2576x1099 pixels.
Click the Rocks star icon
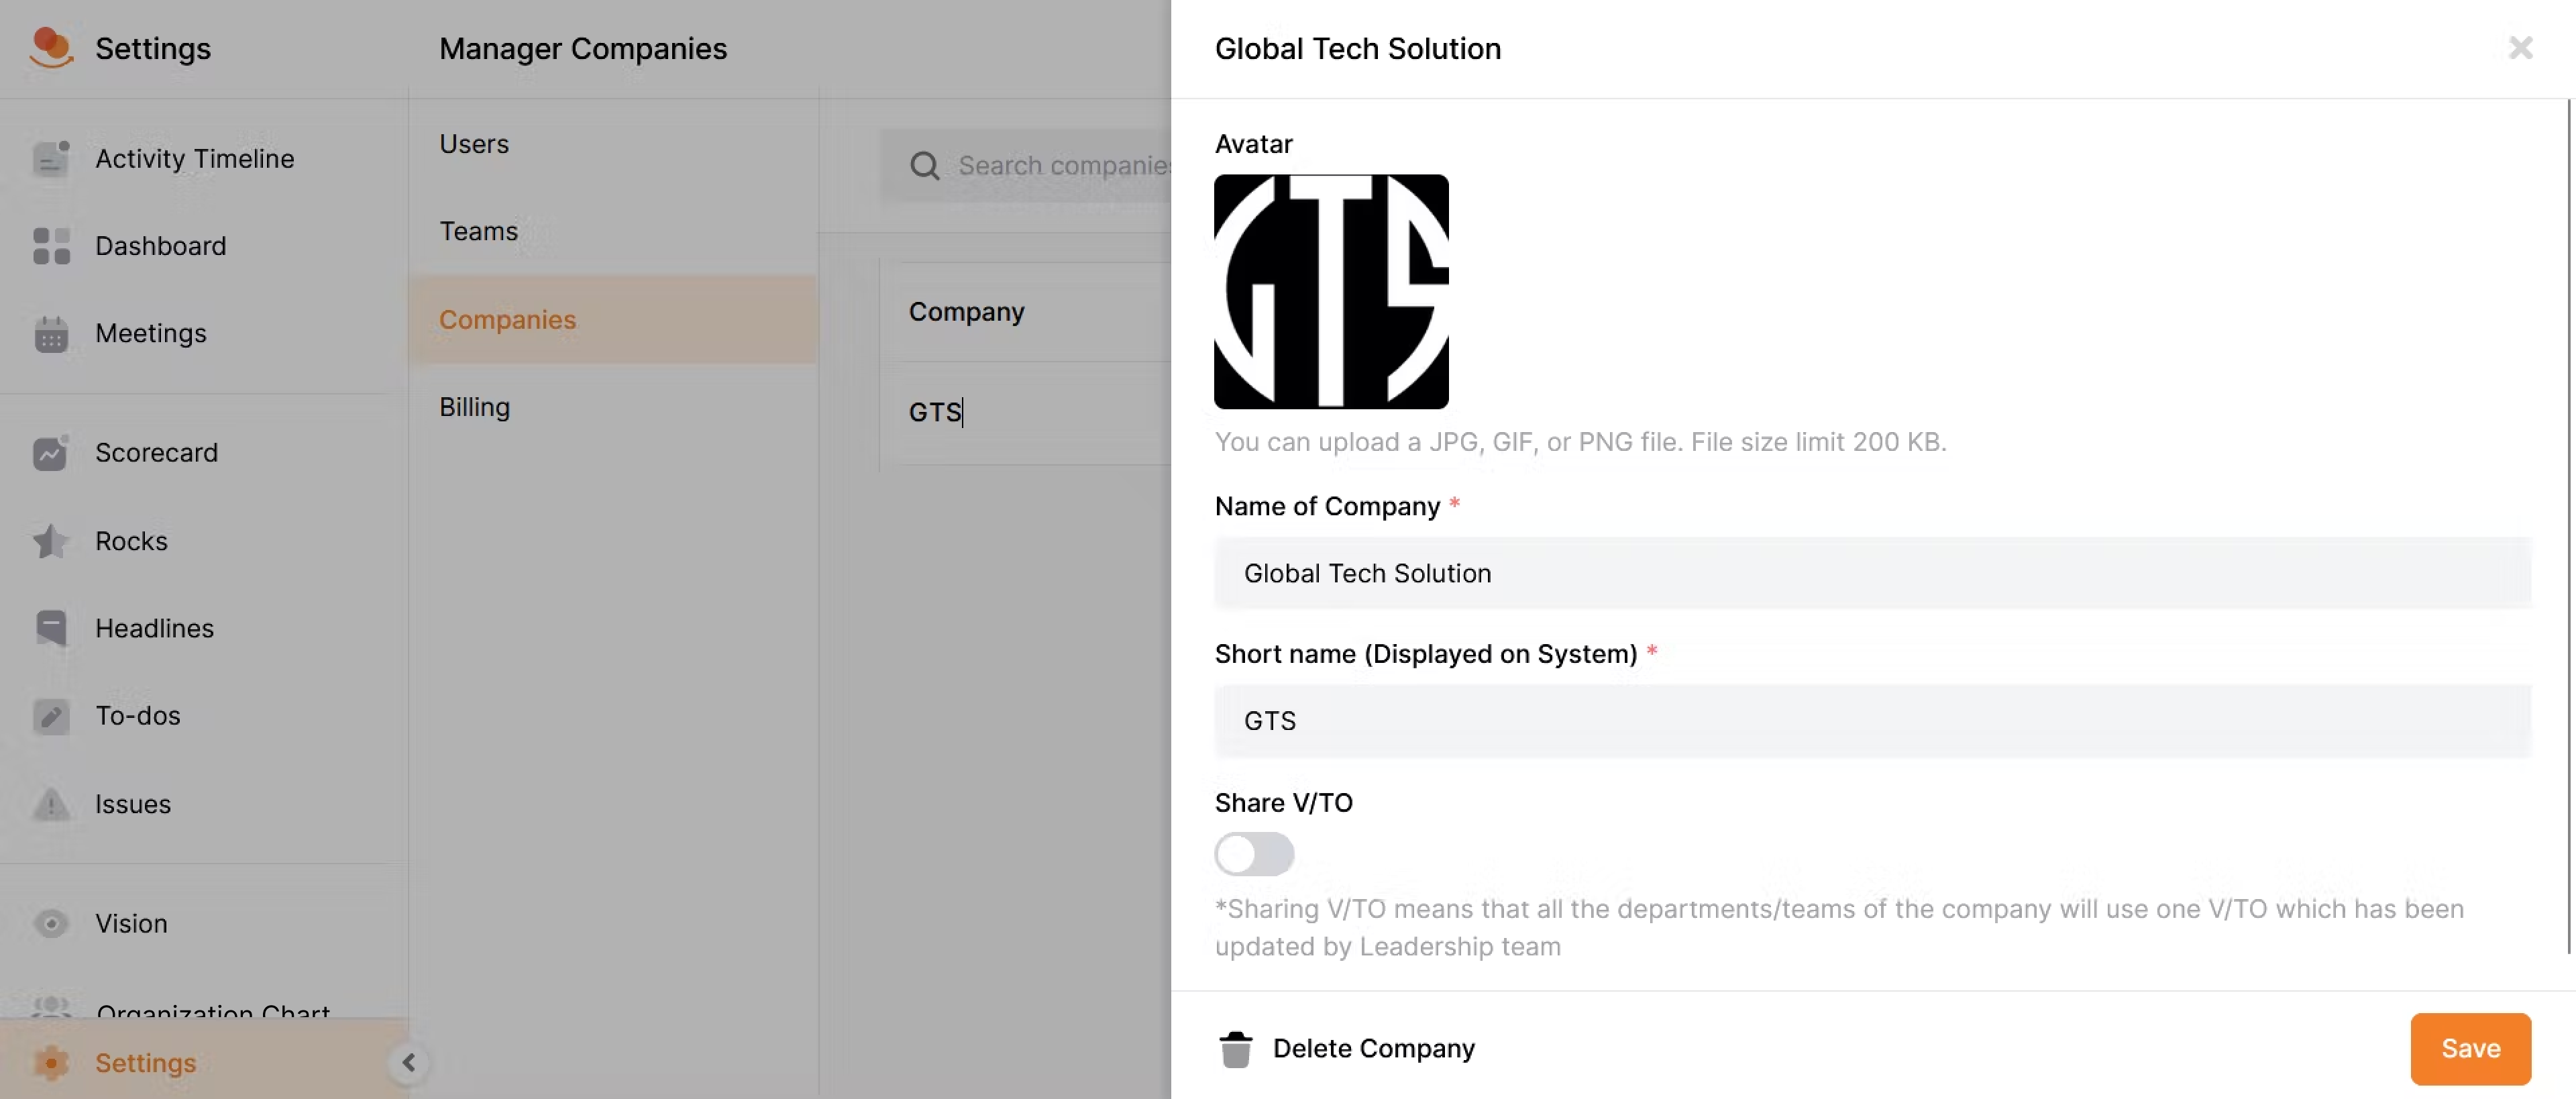[x=51, y=541]
